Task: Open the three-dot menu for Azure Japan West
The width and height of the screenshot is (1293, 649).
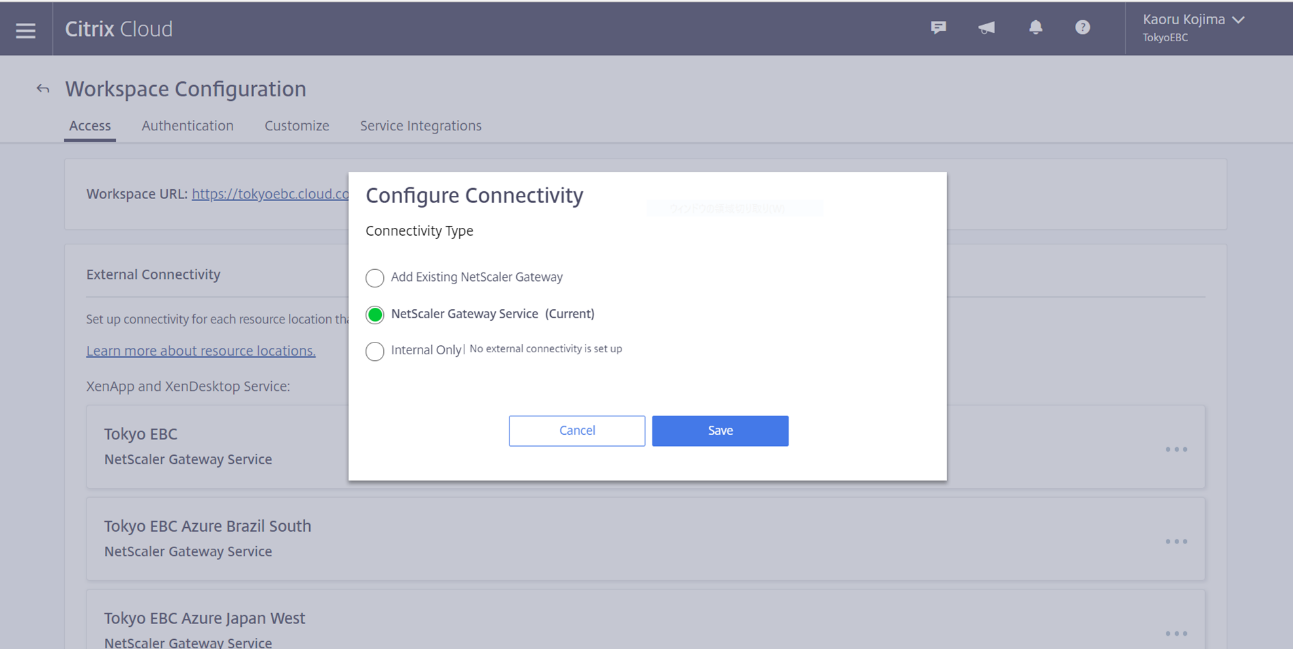Action: [1176, 633]
